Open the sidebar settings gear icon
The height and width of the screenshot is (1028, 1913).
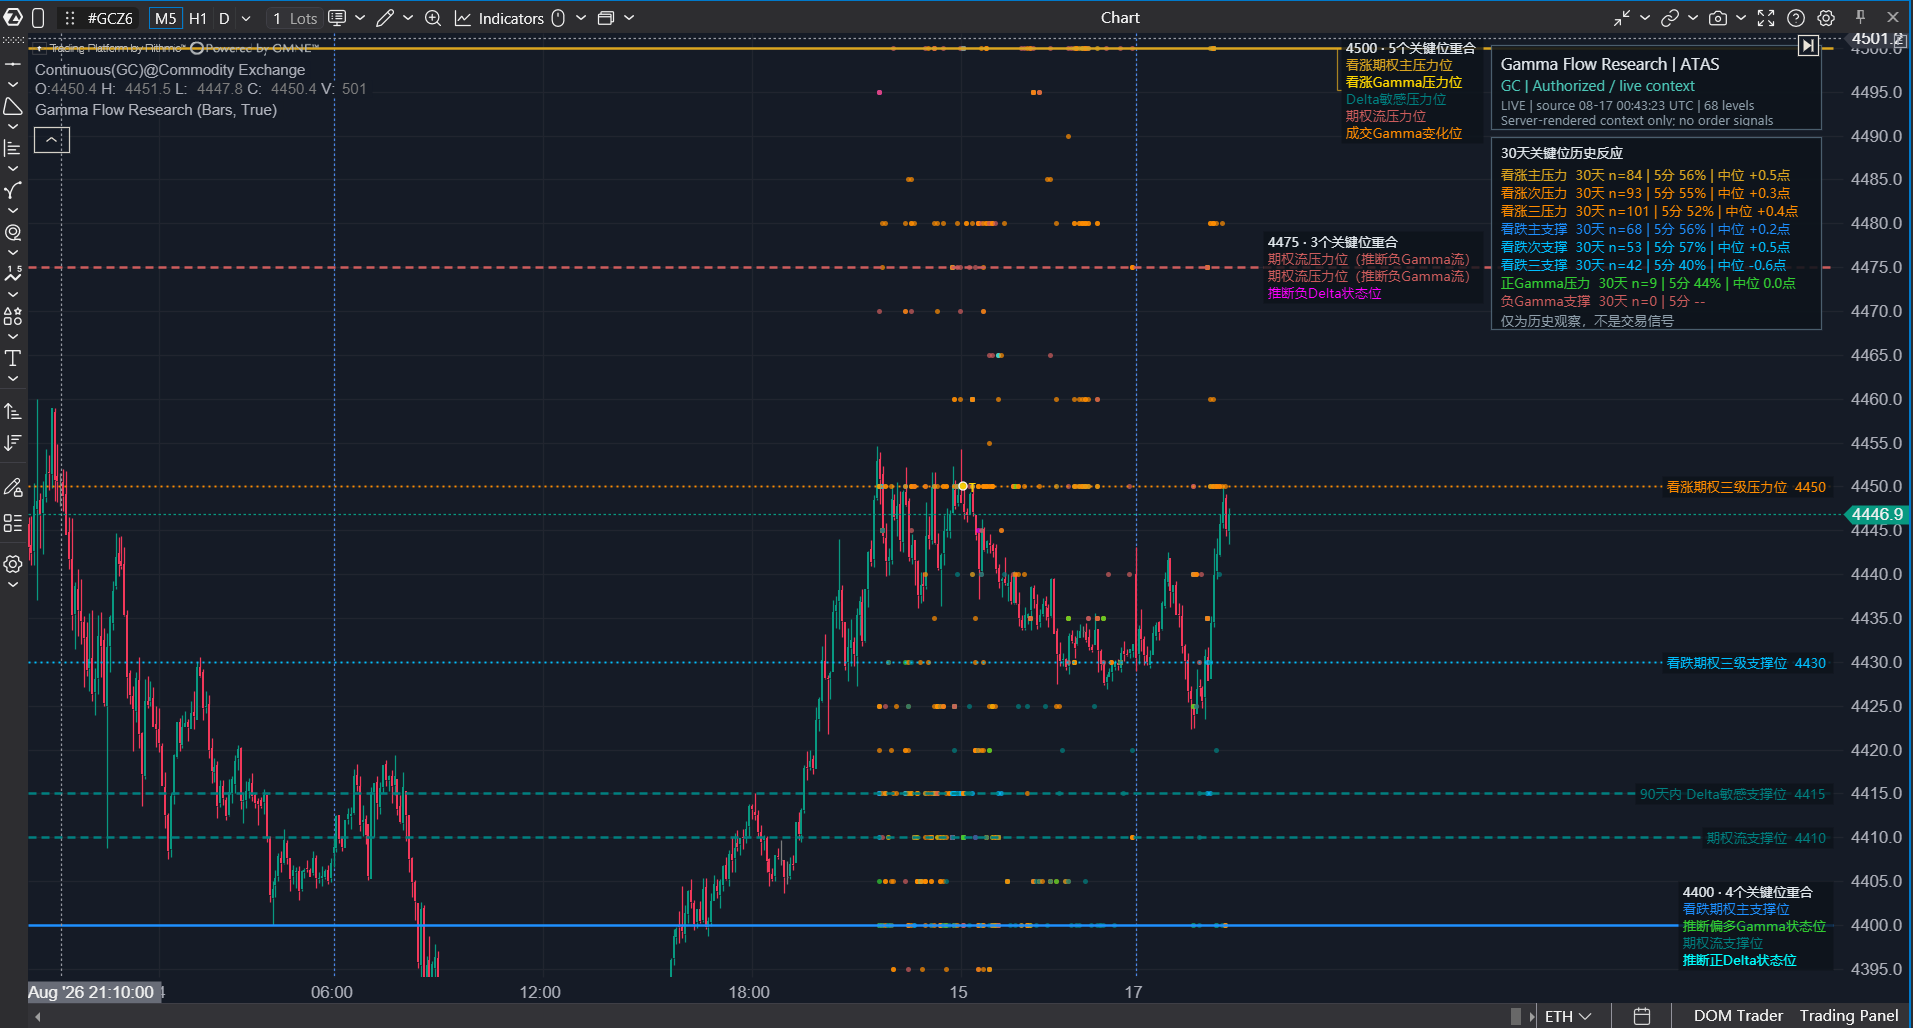[x=13, y=564]
